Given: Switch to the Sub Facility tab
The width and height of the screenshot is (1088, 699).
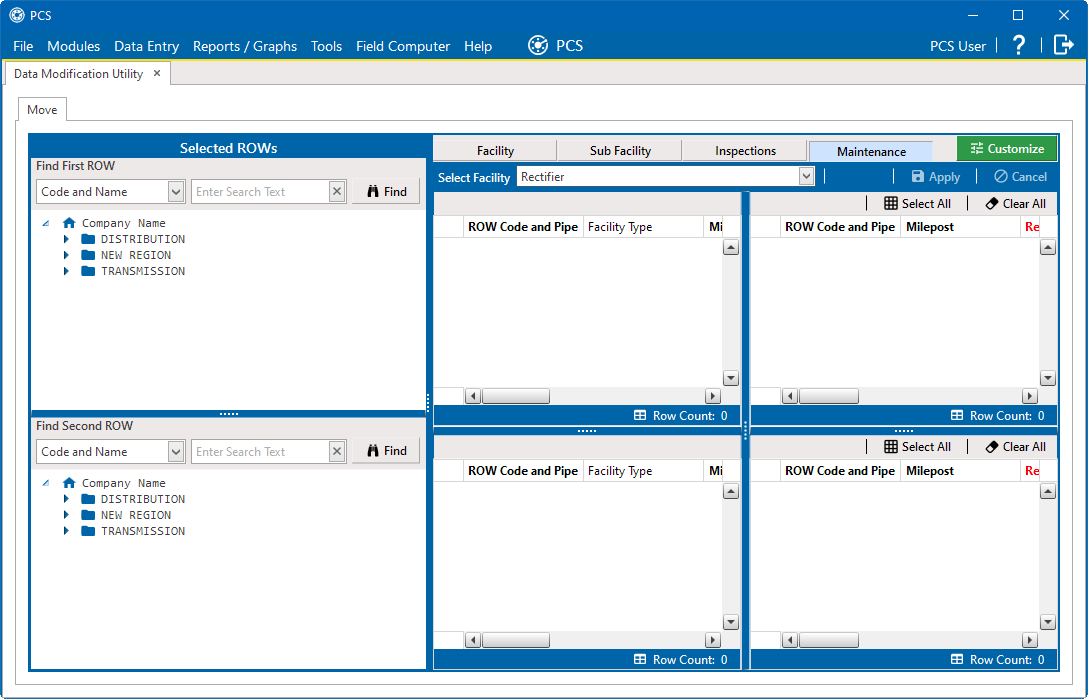Looking at the screenshot, I should click(x=620, y=151).
